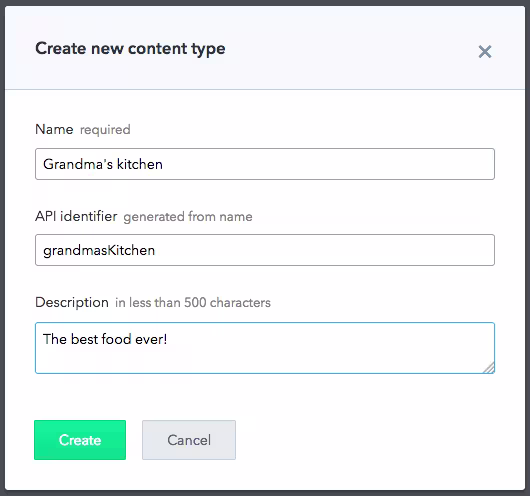Cancel the content type creation
This screenshot has height=496, width=530.
[x=189, y=440]
